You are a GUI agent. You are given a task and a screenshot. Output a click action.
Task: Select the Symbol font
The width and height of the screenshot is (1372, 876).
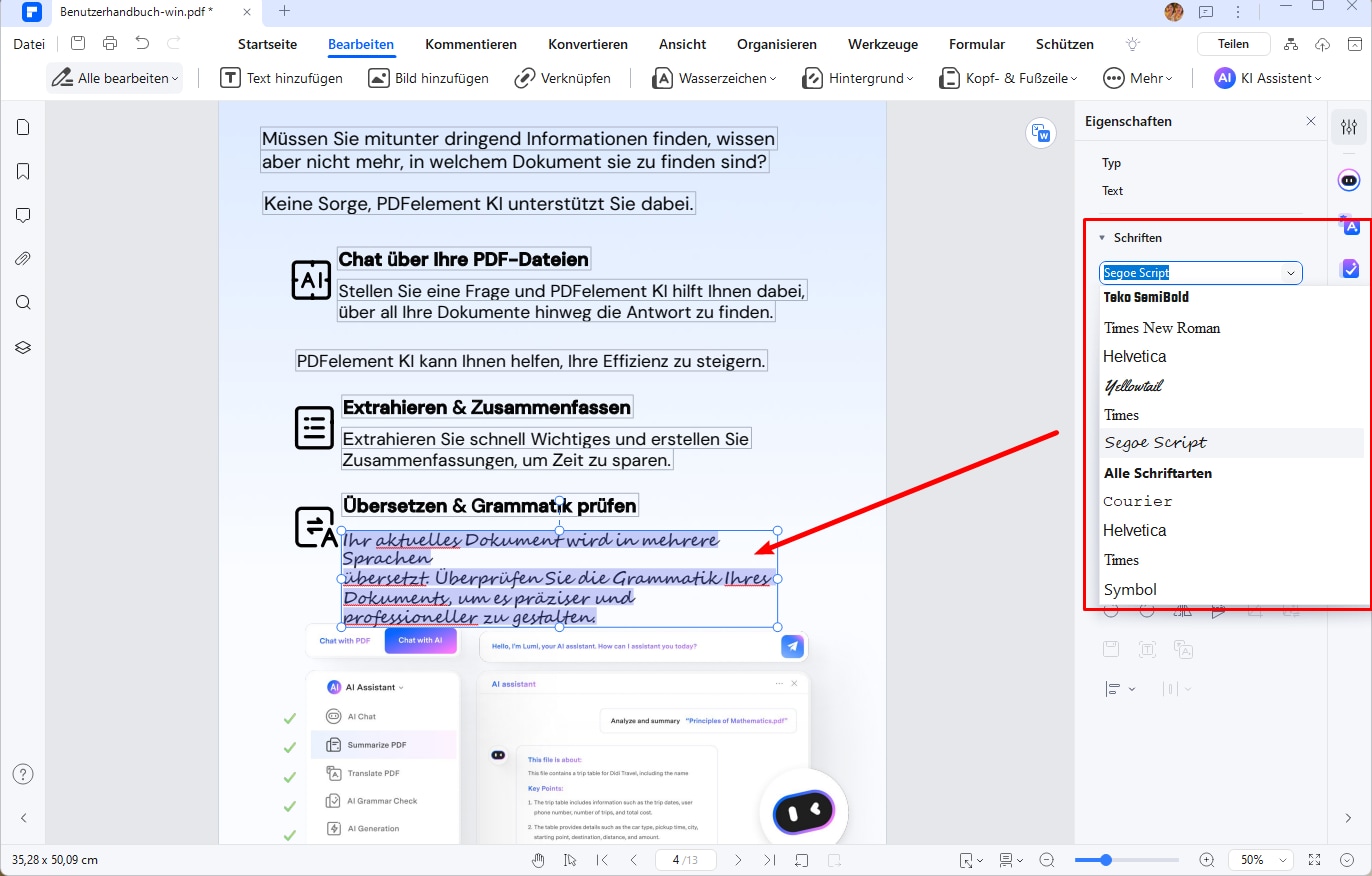point(1130,590)
